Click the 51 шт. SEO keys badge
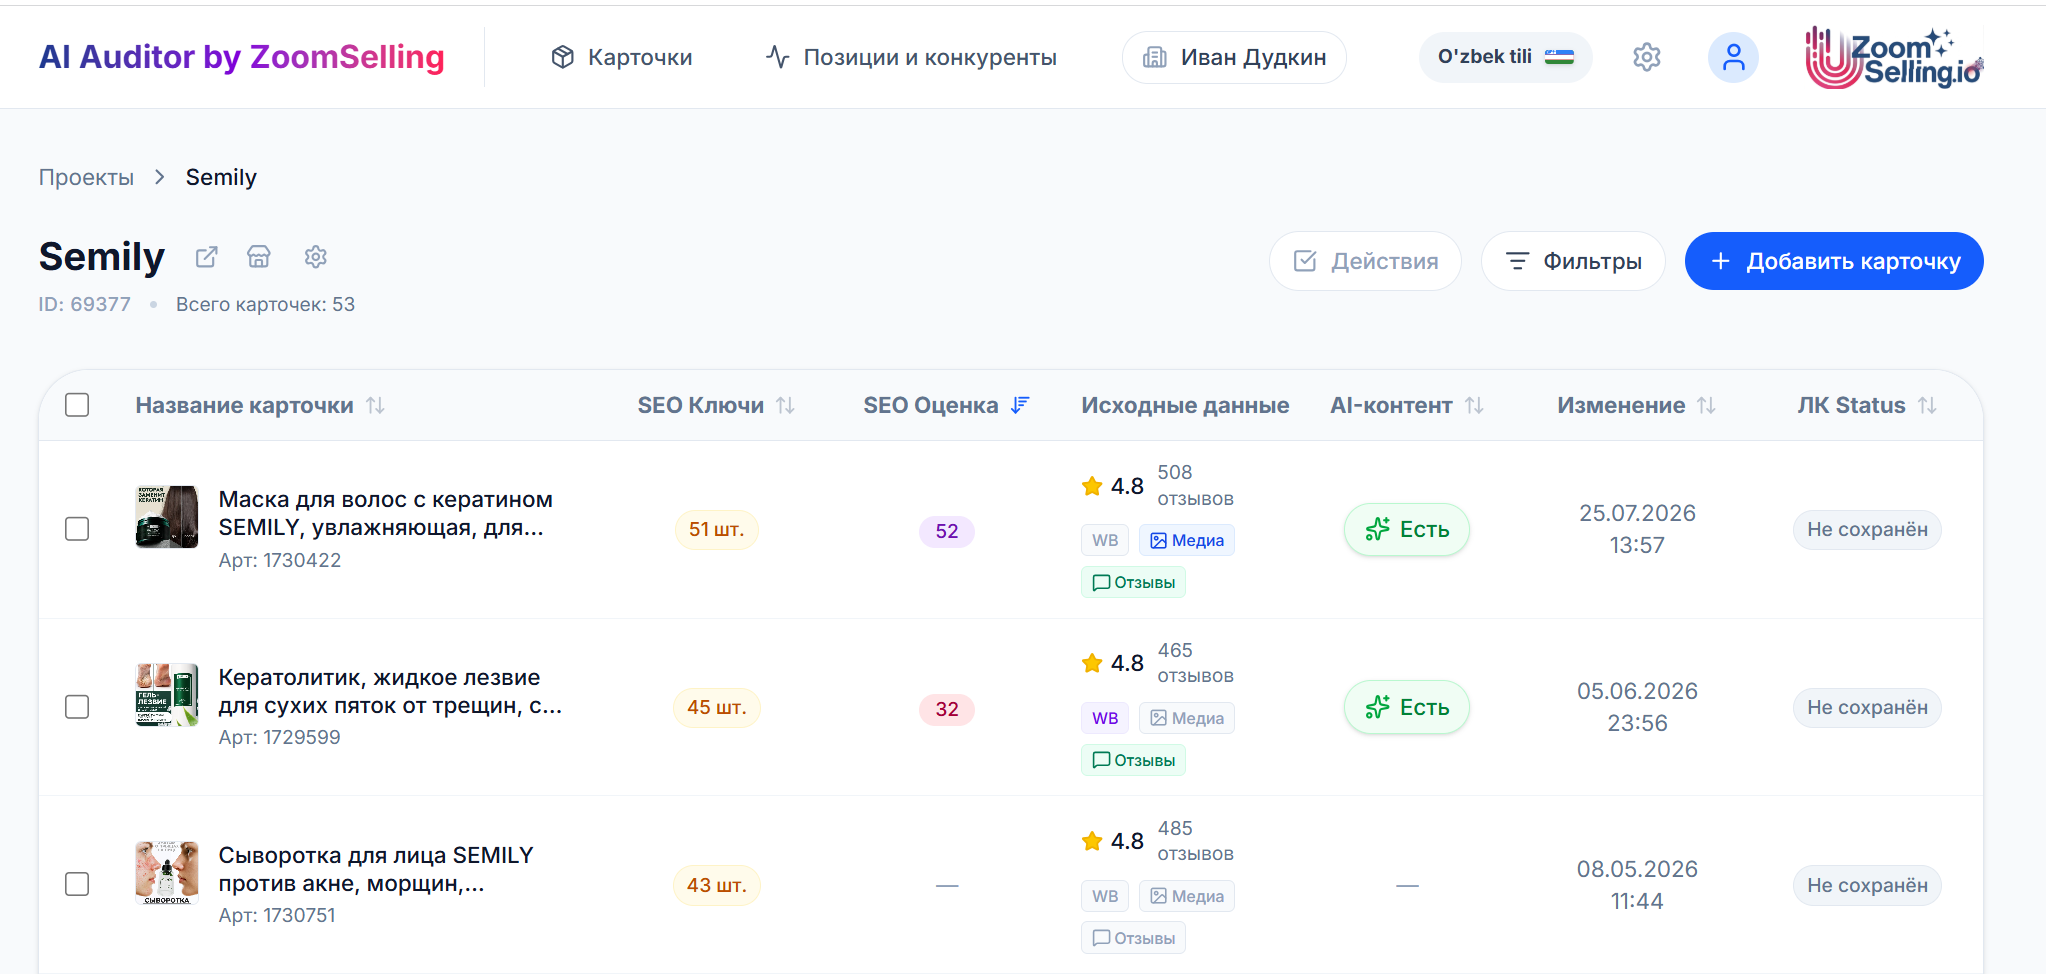 click(x=716, y=529)
